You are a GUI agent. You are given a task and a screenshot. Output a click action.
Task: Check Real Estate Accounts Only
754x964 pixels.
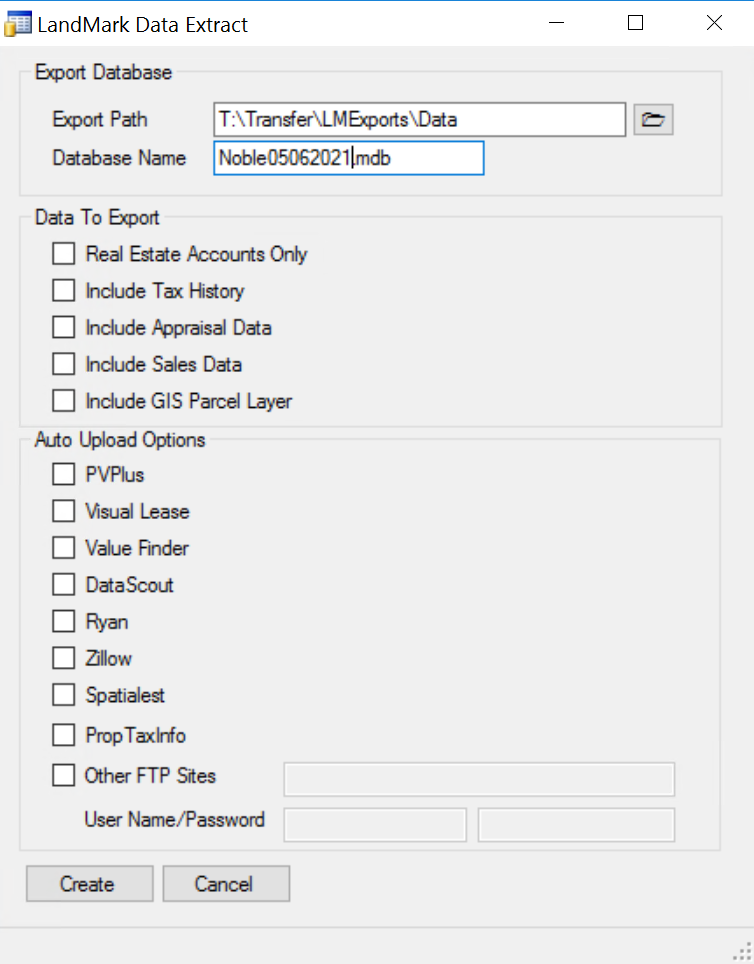64,254
